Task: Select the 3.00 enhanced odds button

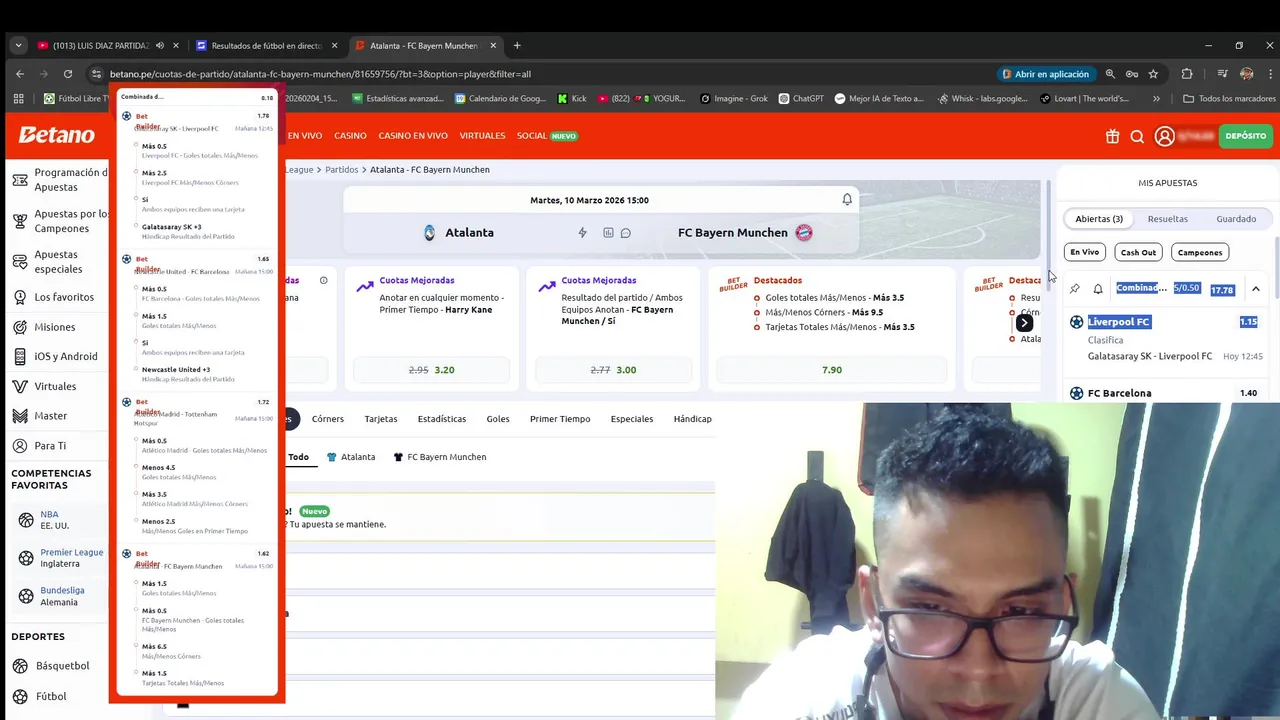Action: click(x=614, y=370)
